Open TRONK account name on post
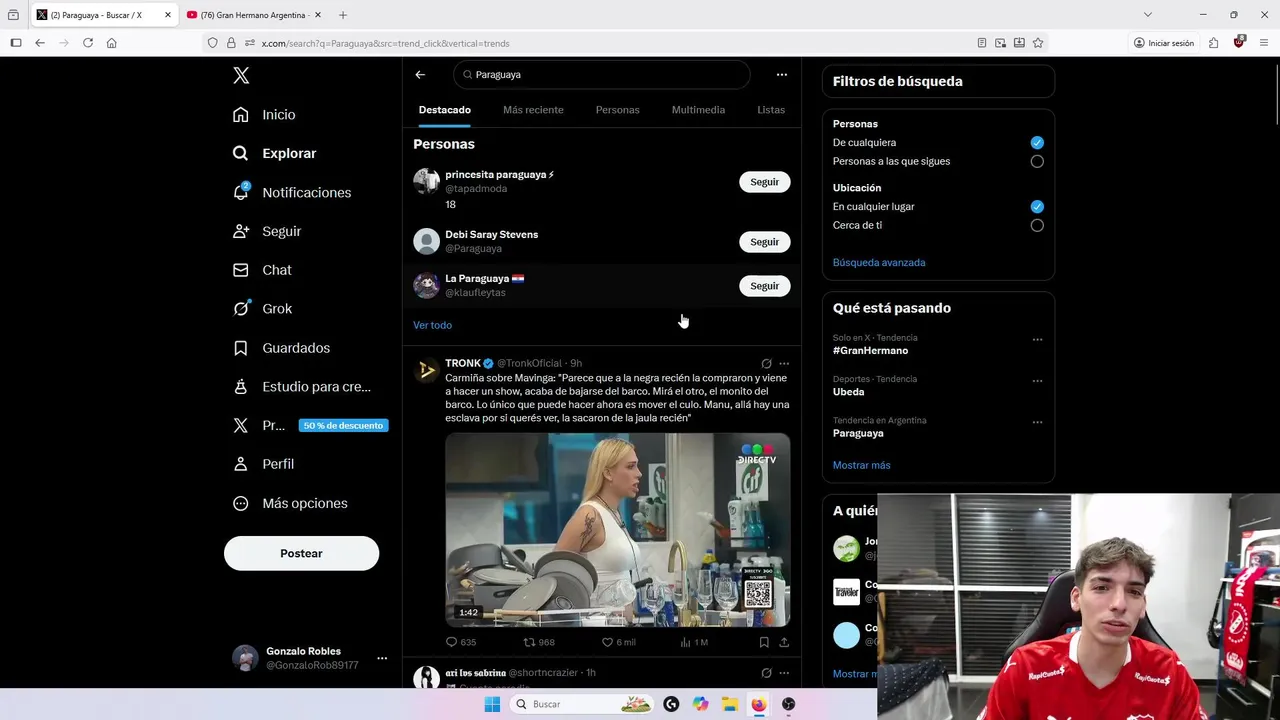Viewport: 1280px width, 720px height. (x=463, y=363)
